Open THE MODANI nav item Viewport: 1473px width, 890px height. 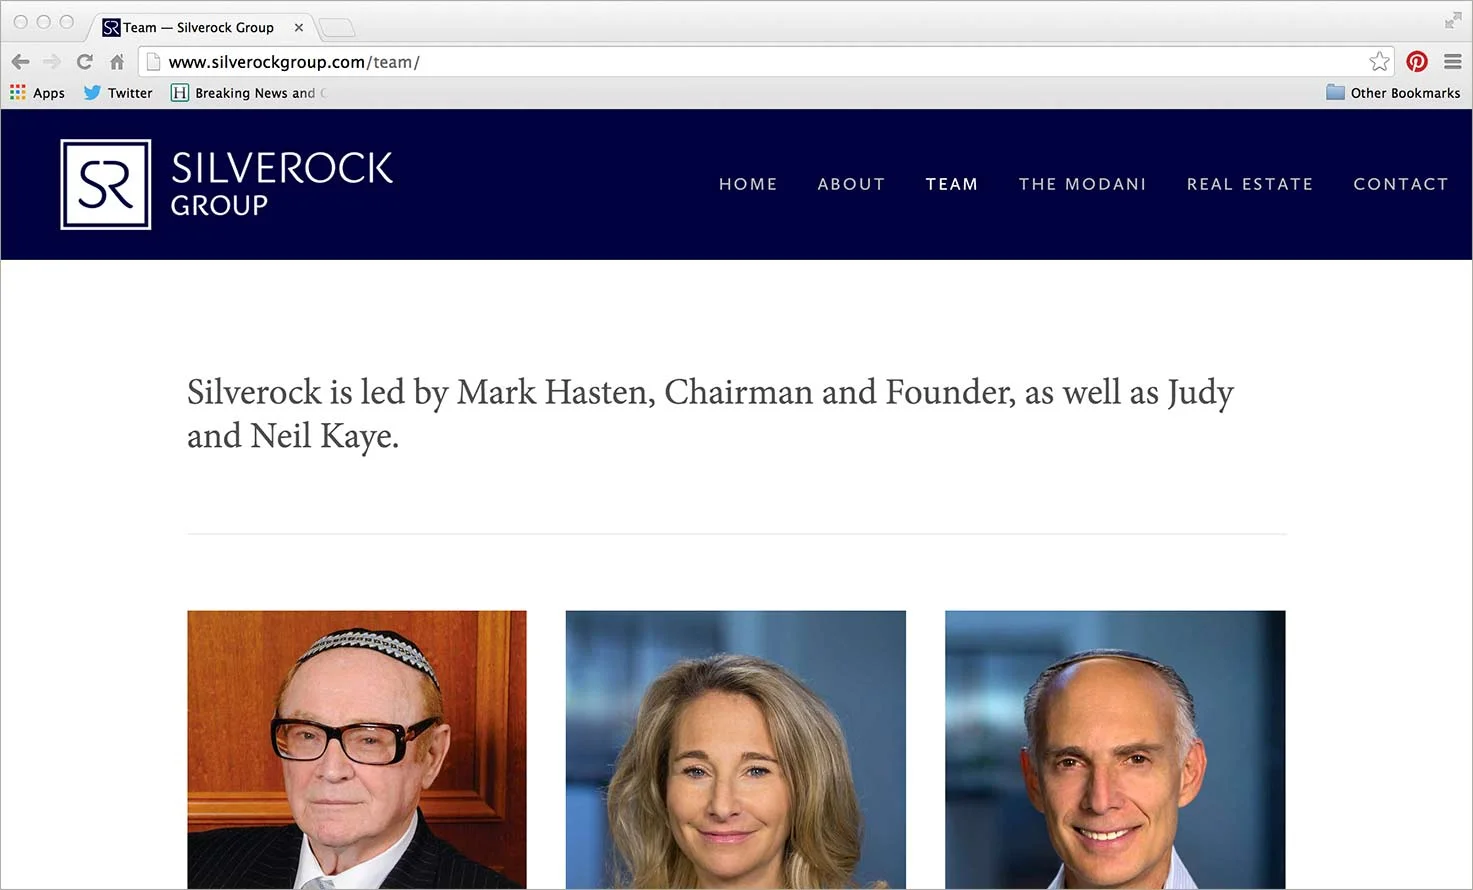[x=1082, y=184]
